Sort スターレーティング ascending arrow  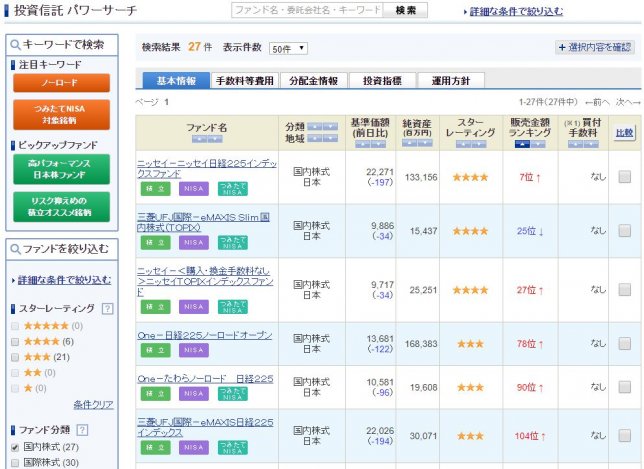463,144
